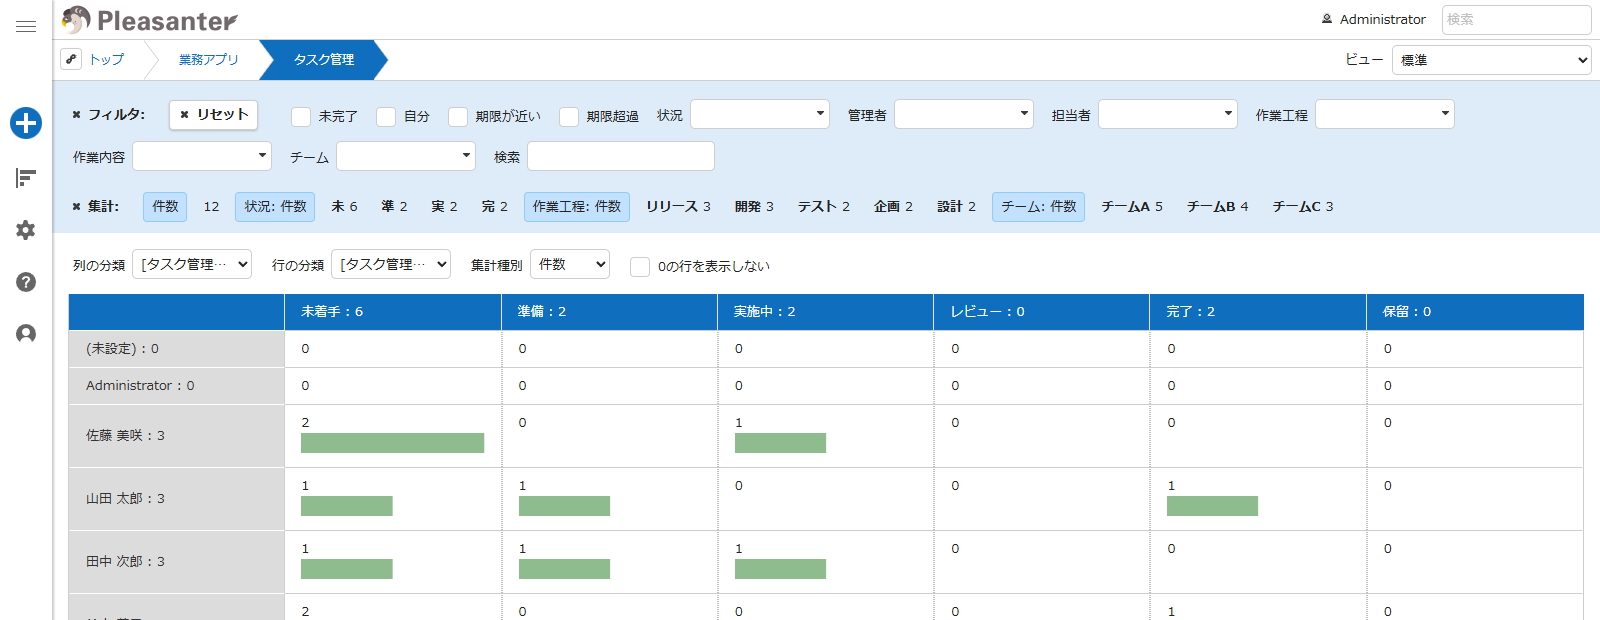Screen dimensions: 1600x620
Task: Open the 担当者 filter dropdown
Action: [1168, 114]
